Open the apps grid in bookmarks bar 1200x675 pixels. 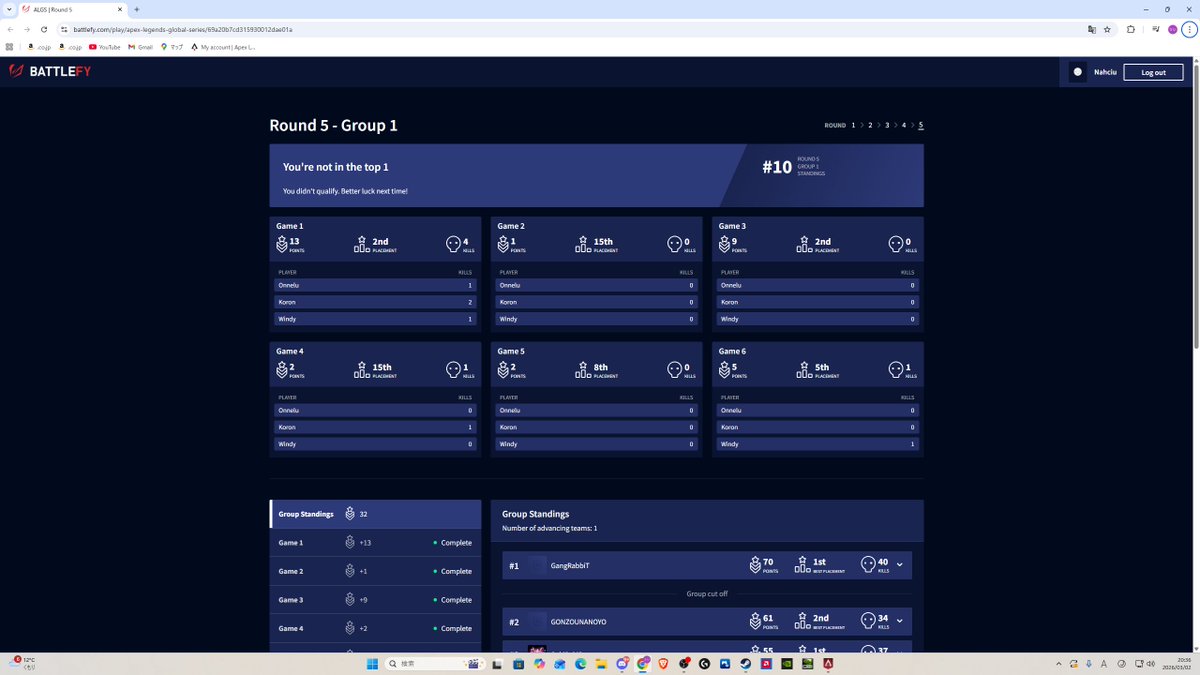click(x=10, y=46)
